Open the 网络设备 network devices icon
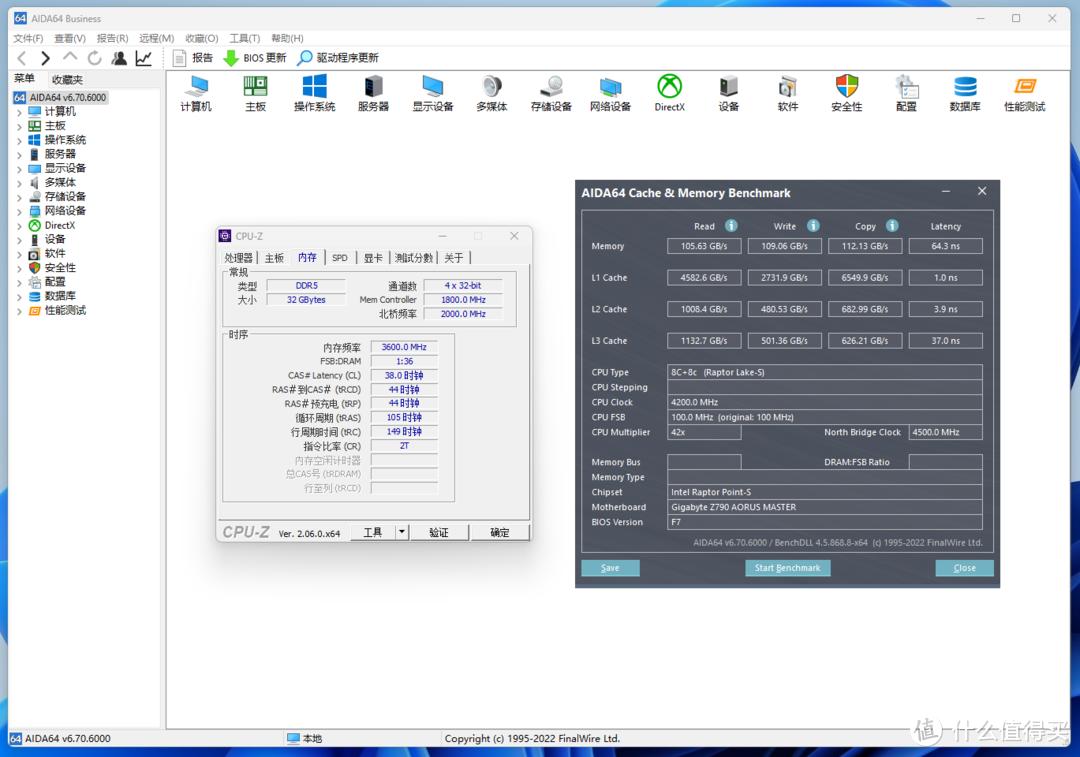Image resolution: width=1080 pixels, height=757 pixels. [611, 95]
